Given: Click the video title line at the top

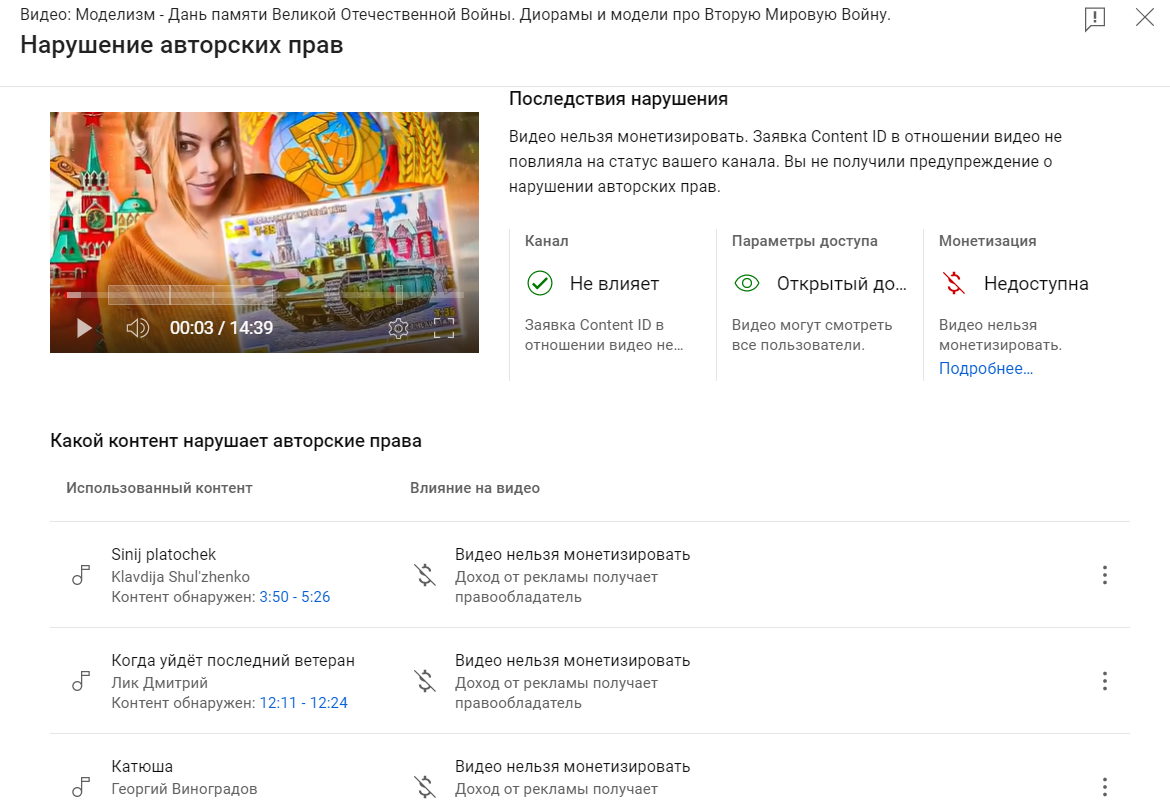Looking at the screenshot, I should point(455,14).
